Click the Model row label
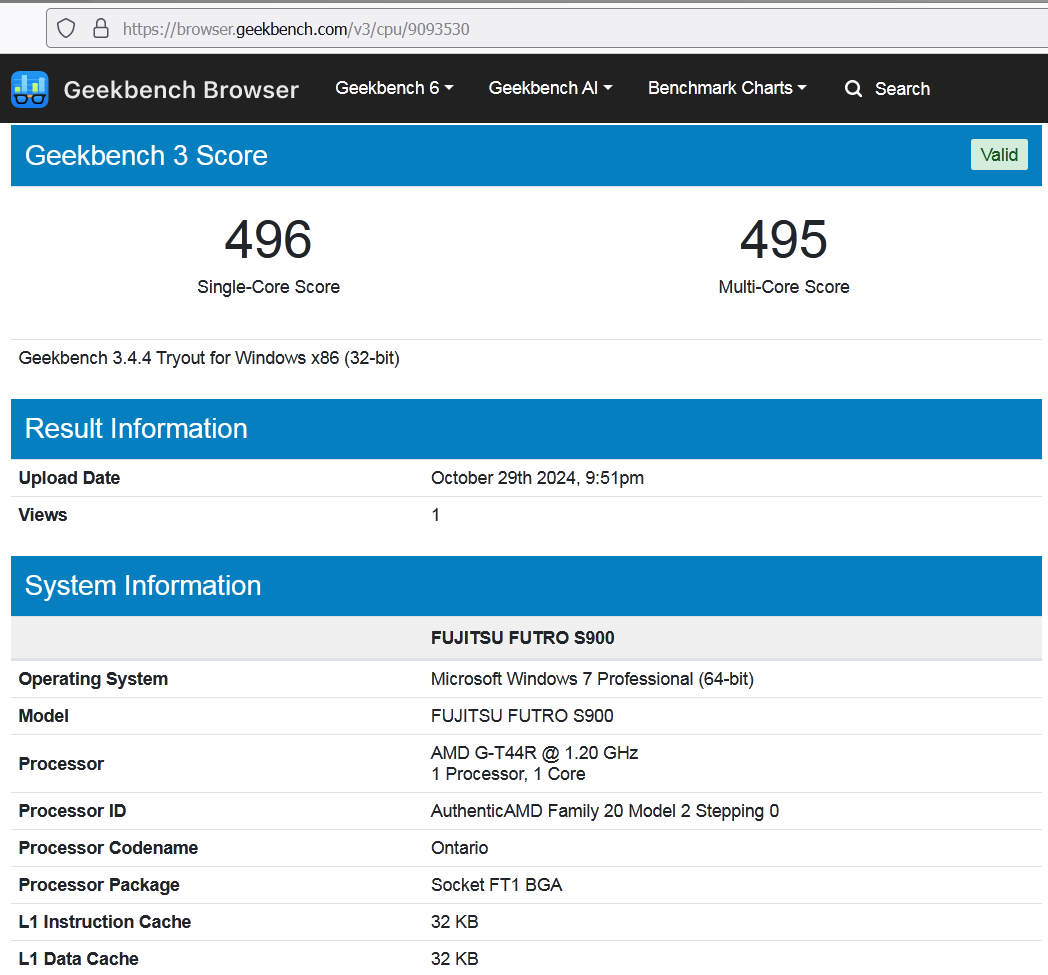1048x975 pixels. pos(43,716)
